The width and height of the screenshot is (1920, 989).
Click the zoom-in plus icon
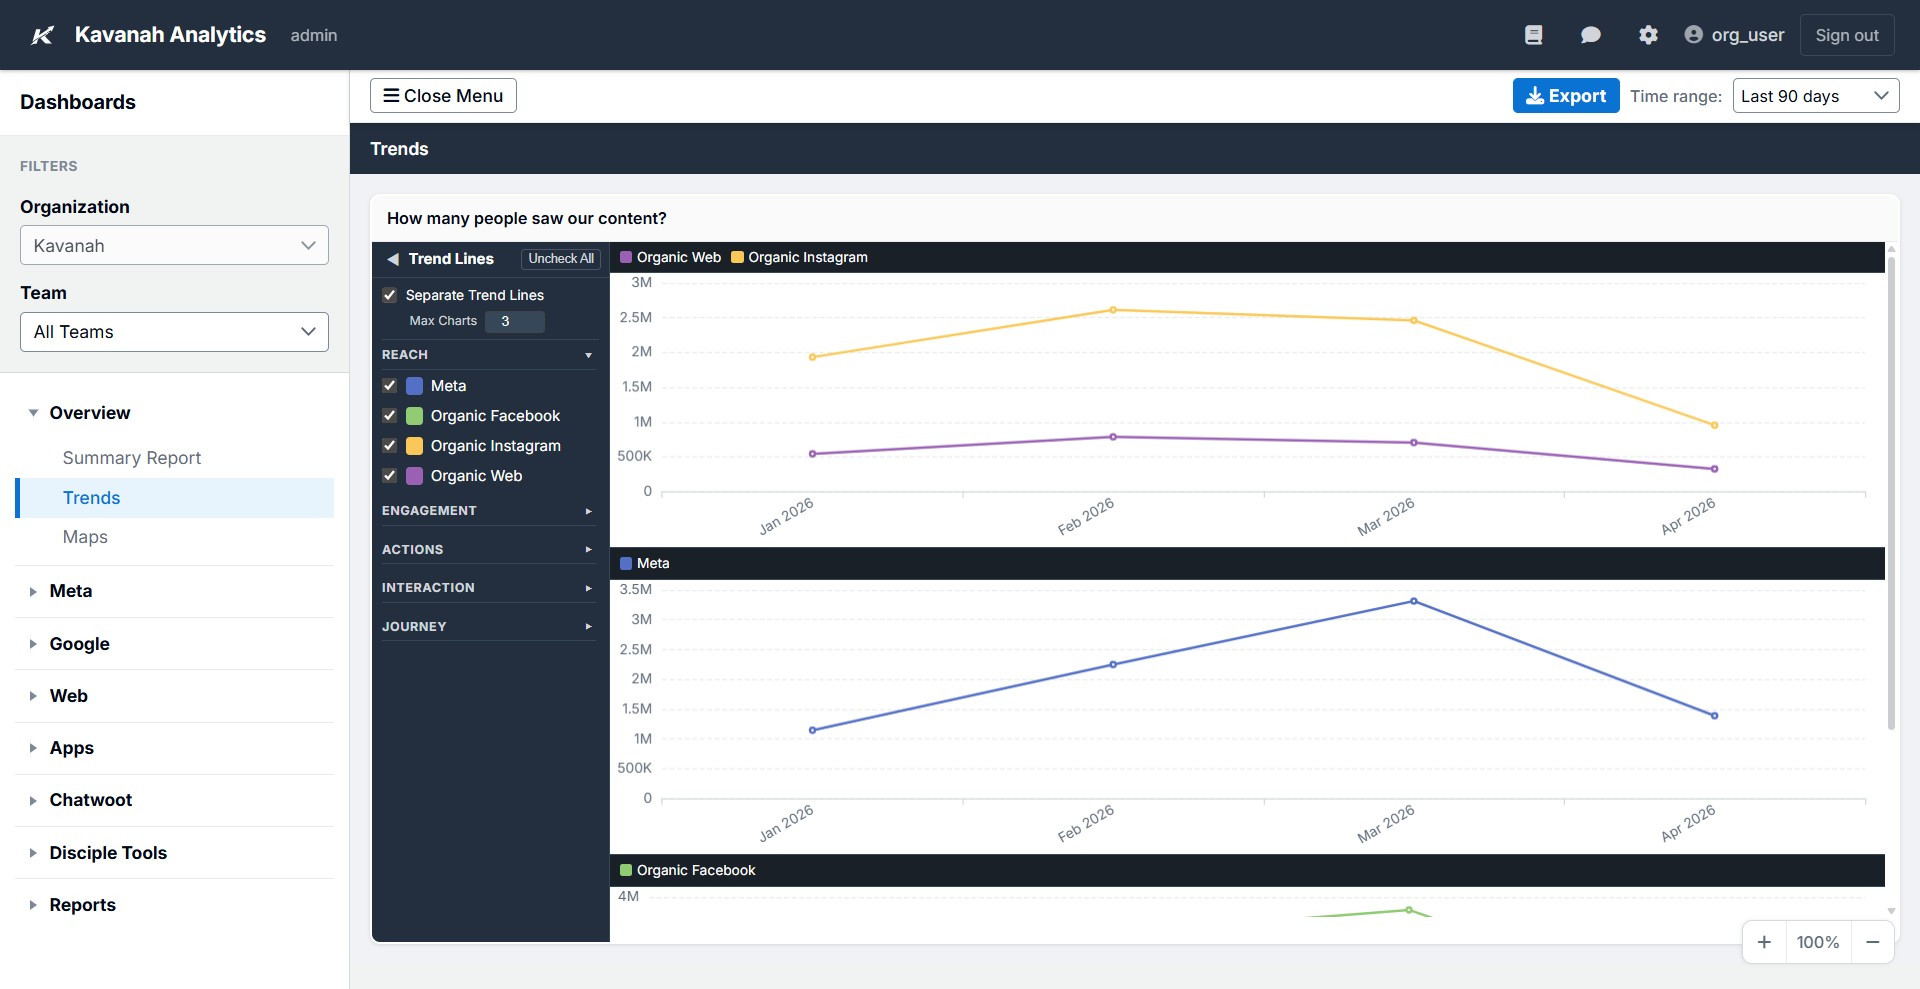1765,941
